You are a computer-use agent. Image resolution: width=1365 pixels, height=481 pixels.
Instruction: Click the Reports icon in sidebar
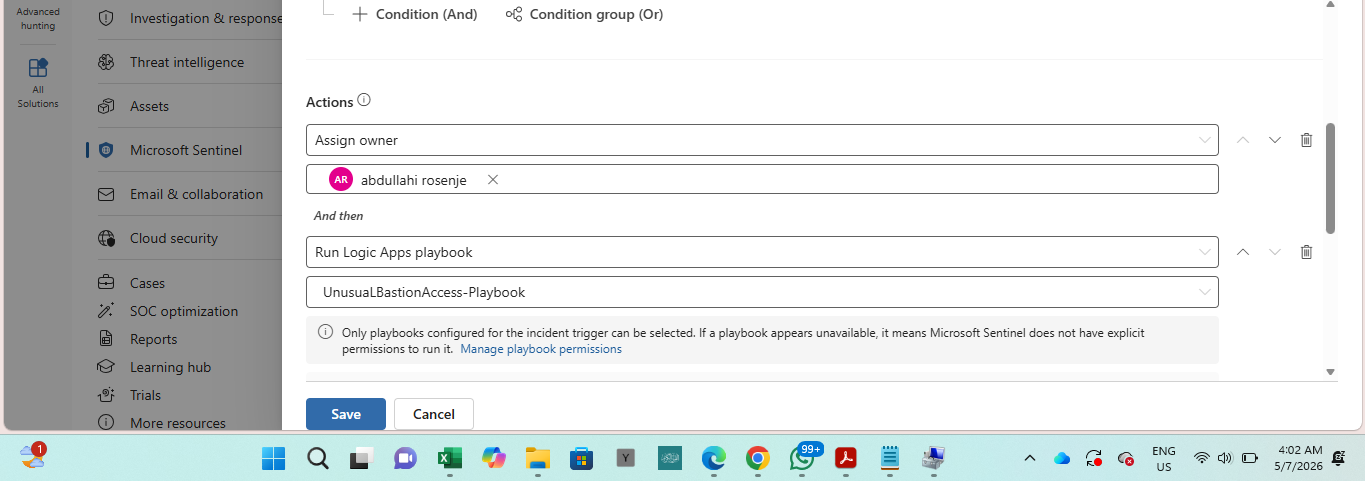pos(106,339)
